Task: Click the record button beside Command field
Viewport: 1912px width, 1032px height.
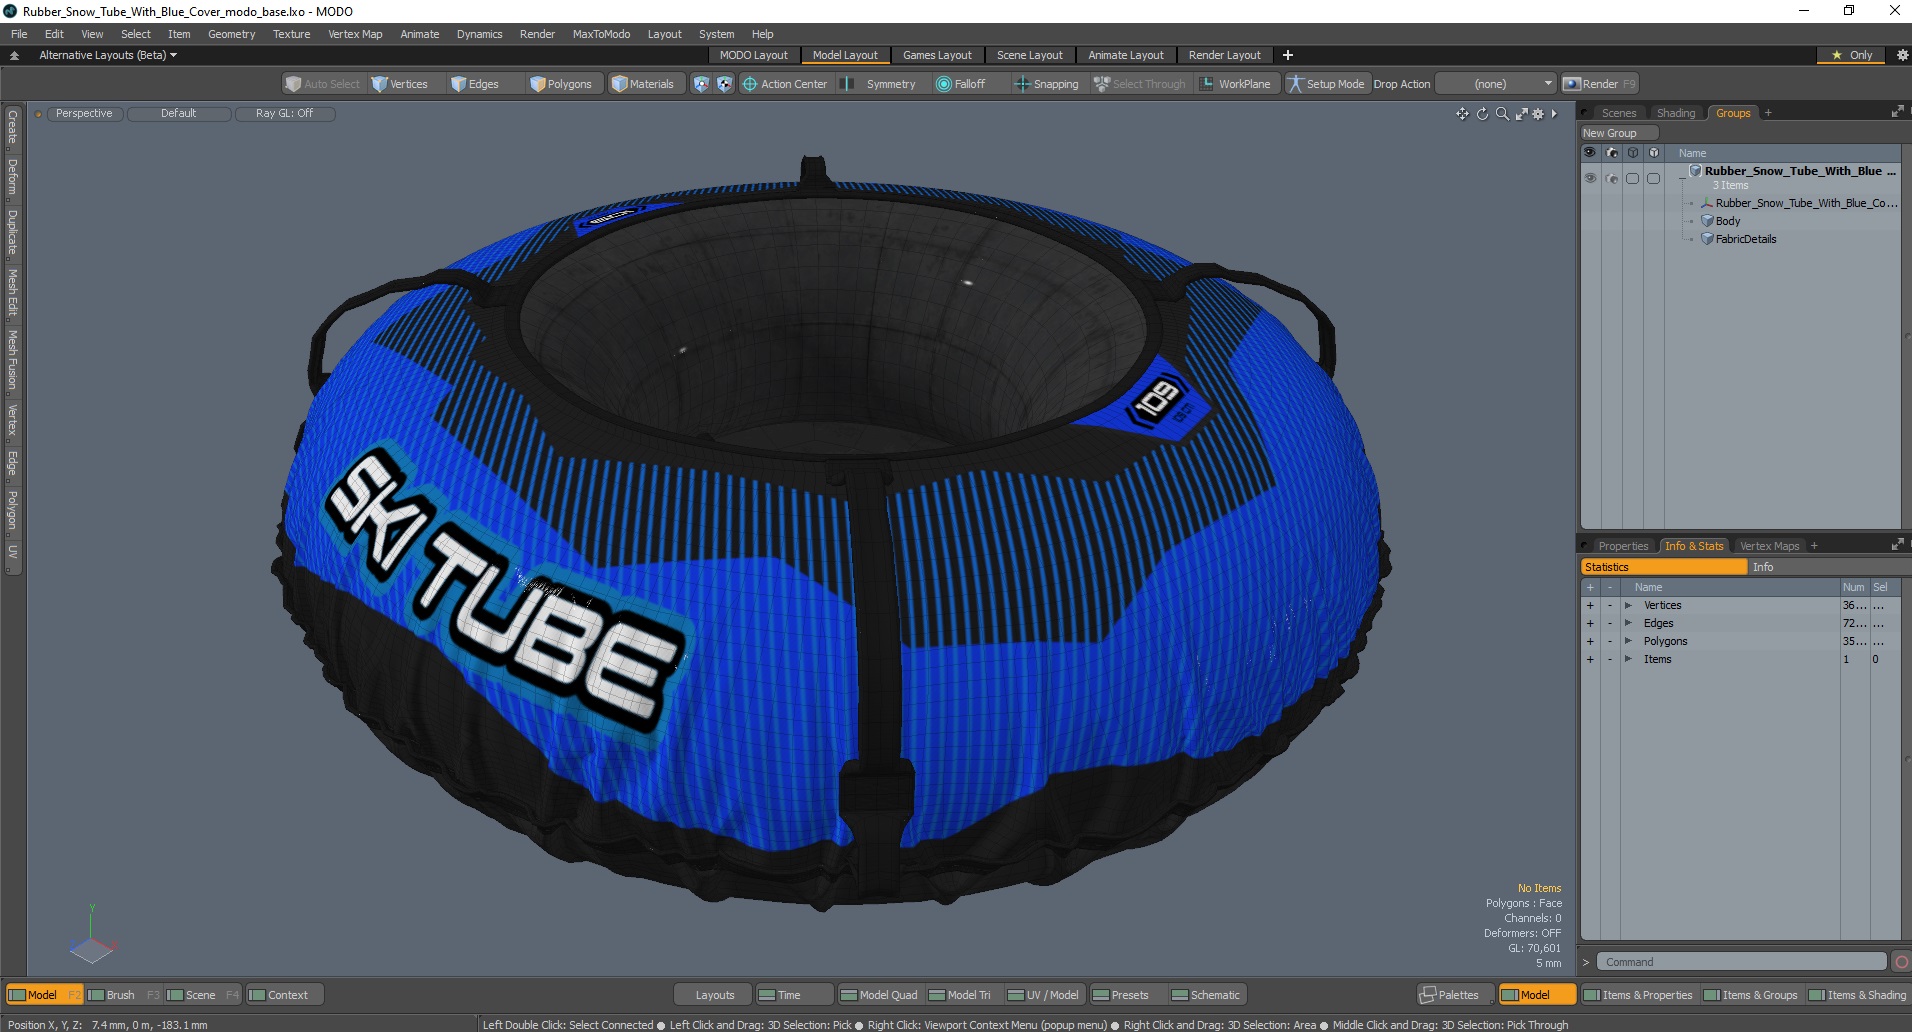Action: pos(1901,962)
